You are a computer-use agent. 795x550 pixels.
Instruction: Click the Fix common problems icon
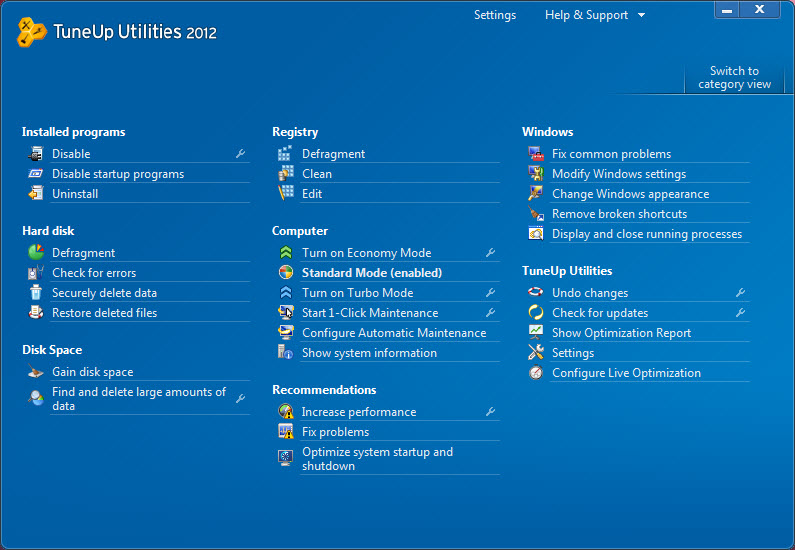(x=535, y=154)
